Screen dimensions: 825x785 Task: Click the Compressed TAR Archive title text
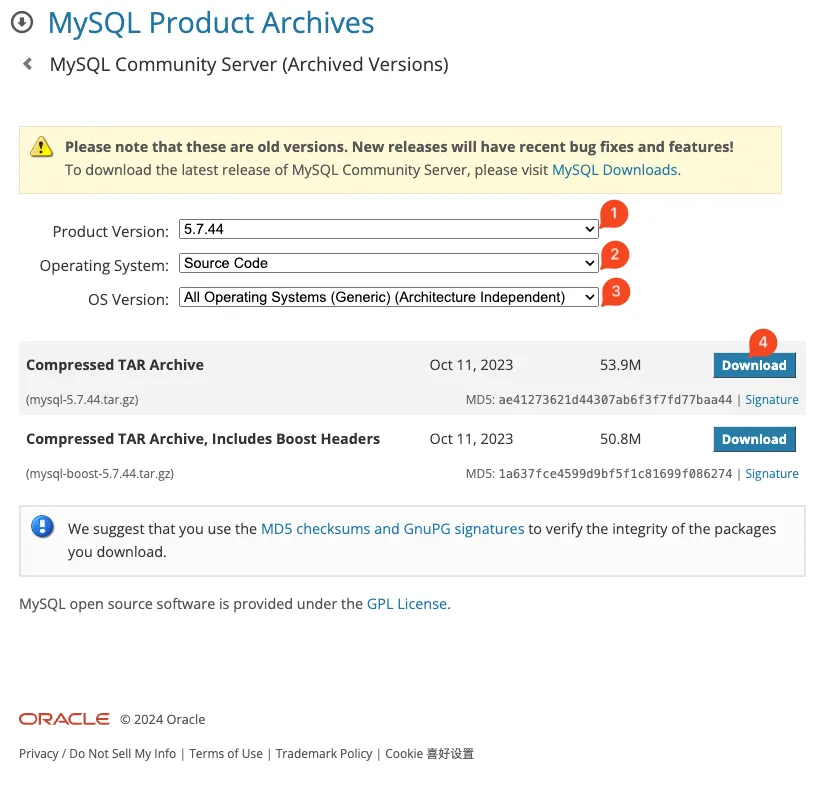[115, 365]
